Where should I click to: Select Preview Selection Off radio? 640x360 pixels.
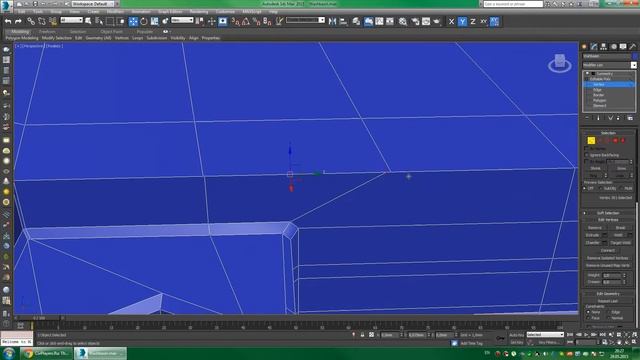[x=585, y=189]
